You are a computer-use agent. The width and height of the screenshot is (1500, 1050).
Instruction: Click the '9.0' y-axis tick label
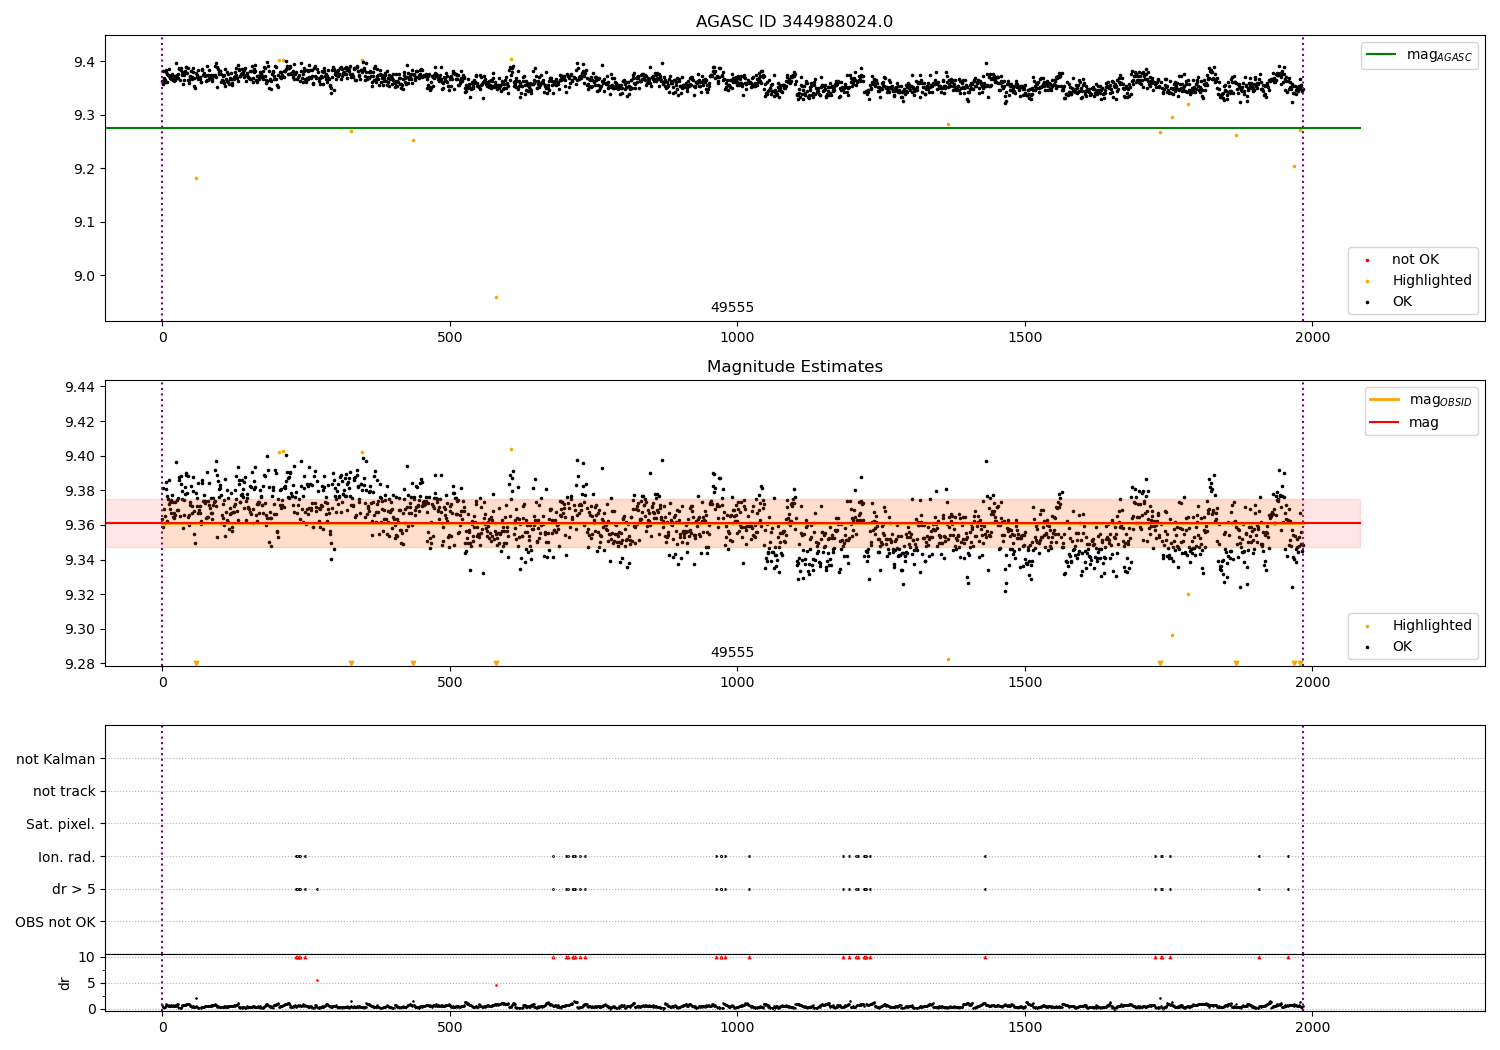(85, 276)
